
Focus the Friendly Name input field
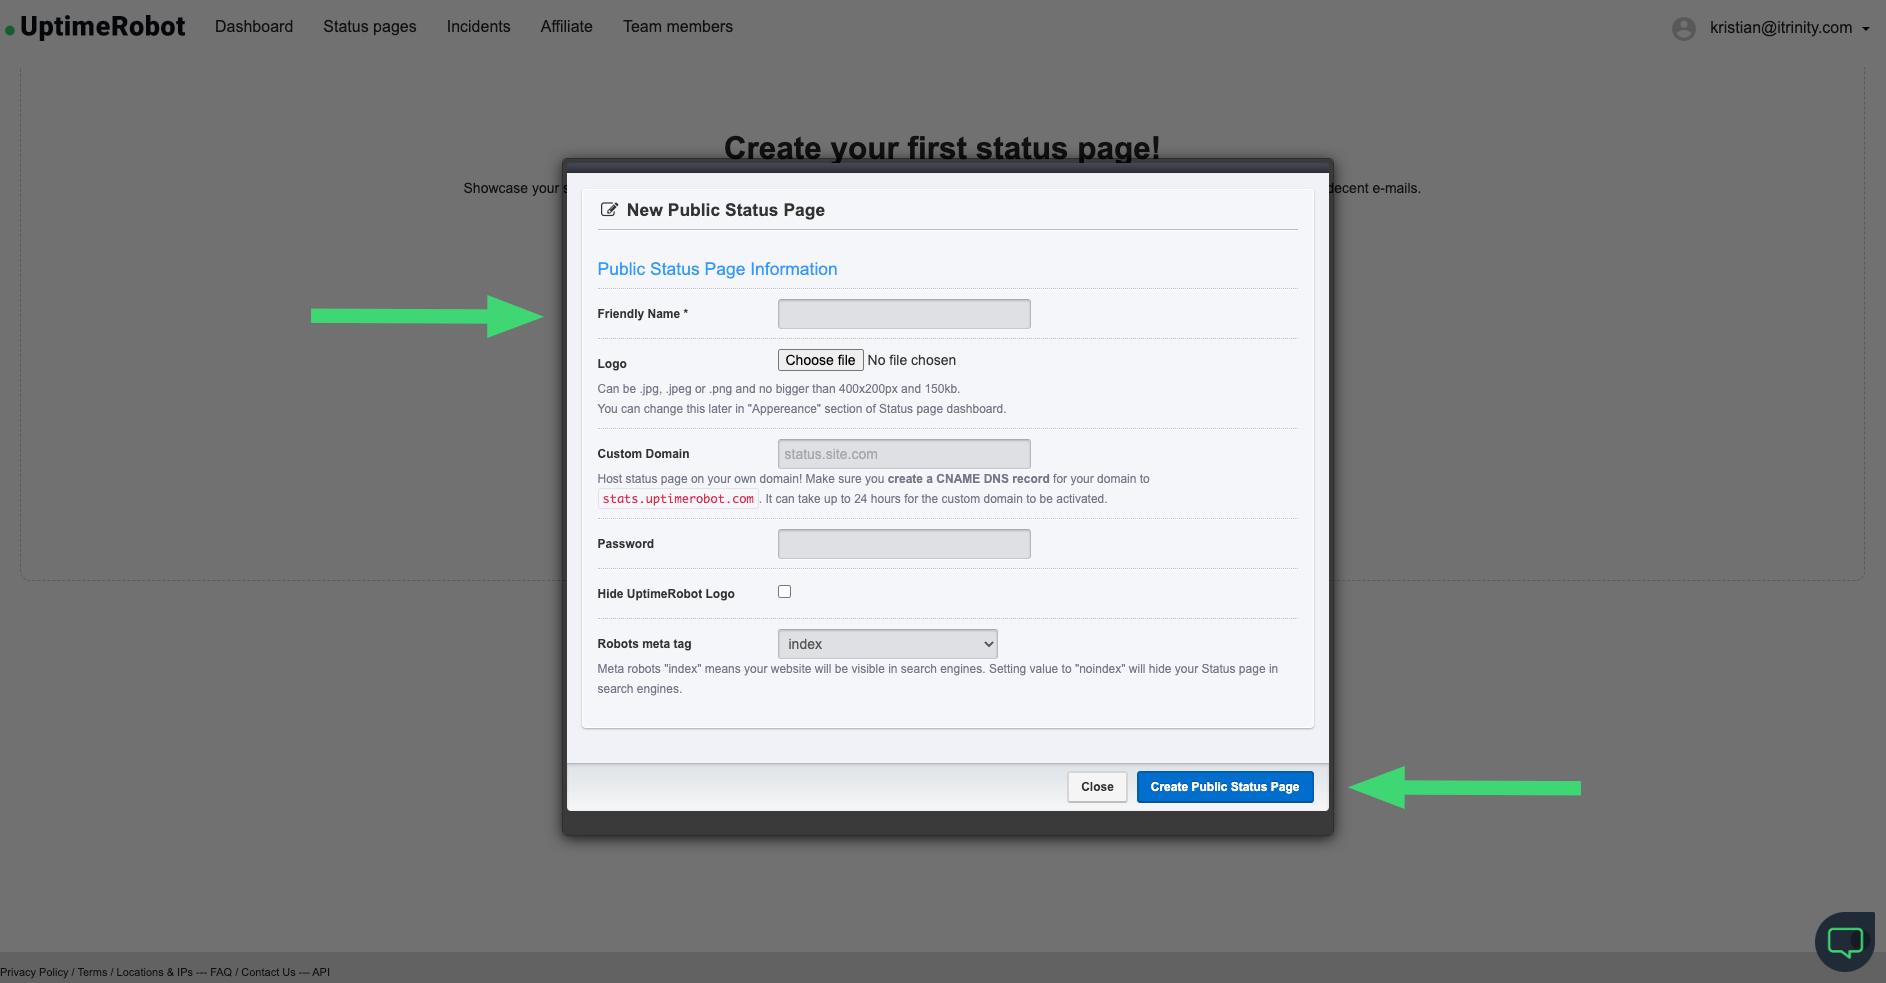point(904,314)
